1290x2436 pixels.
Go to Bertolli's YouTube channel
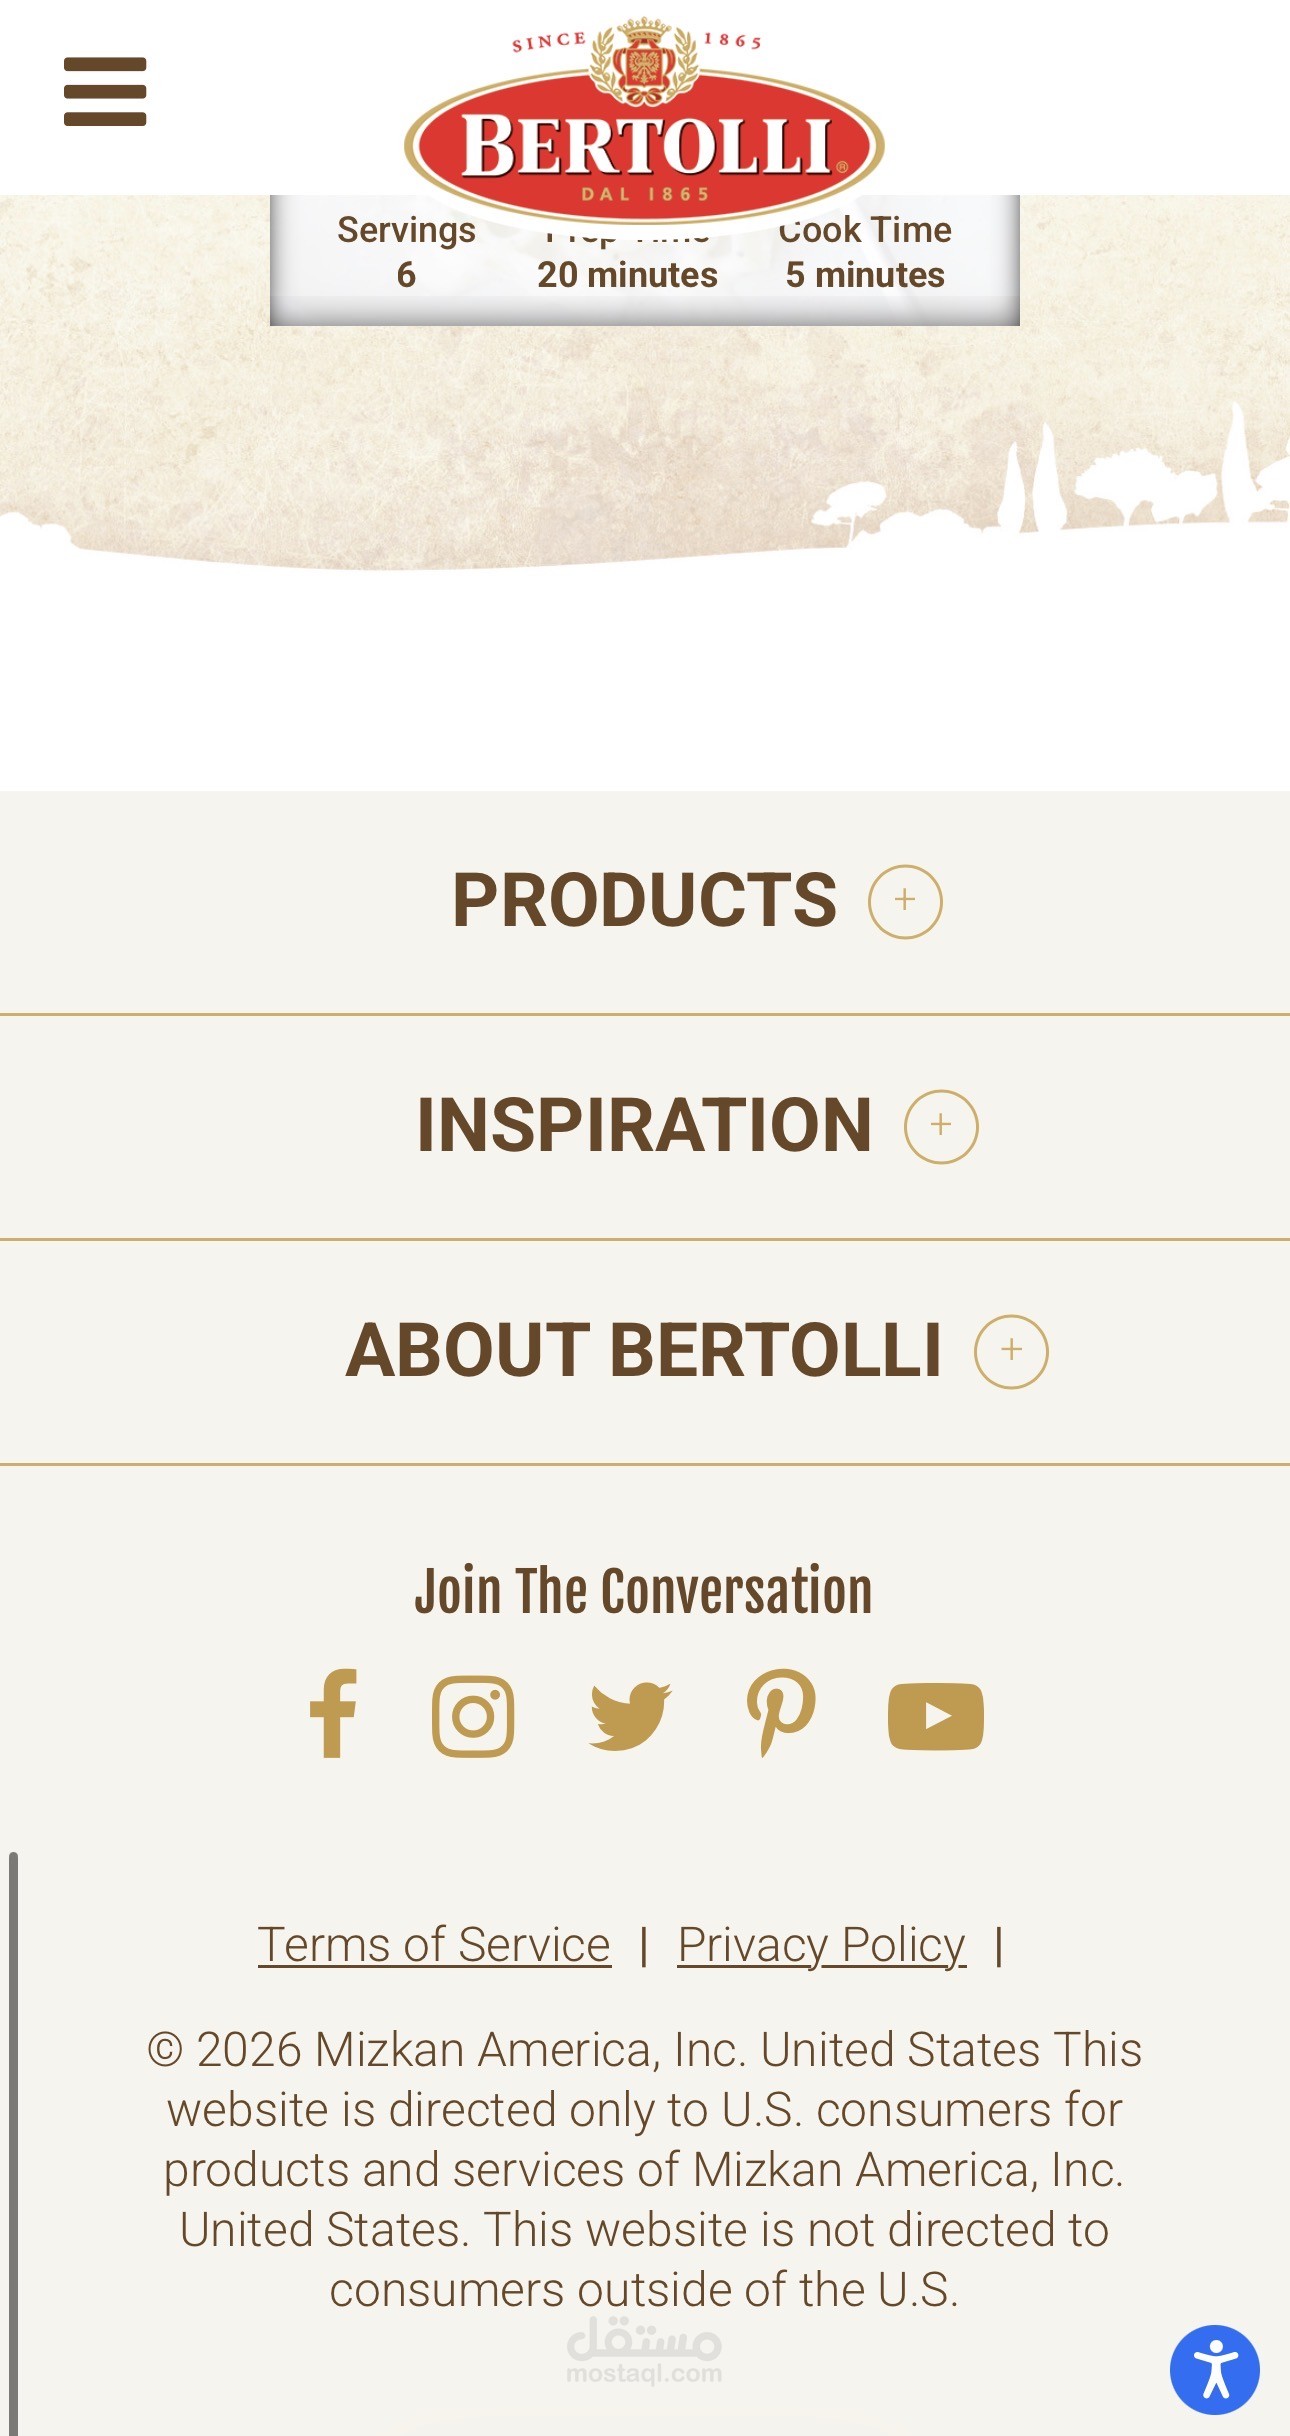tap(935, 1717)
